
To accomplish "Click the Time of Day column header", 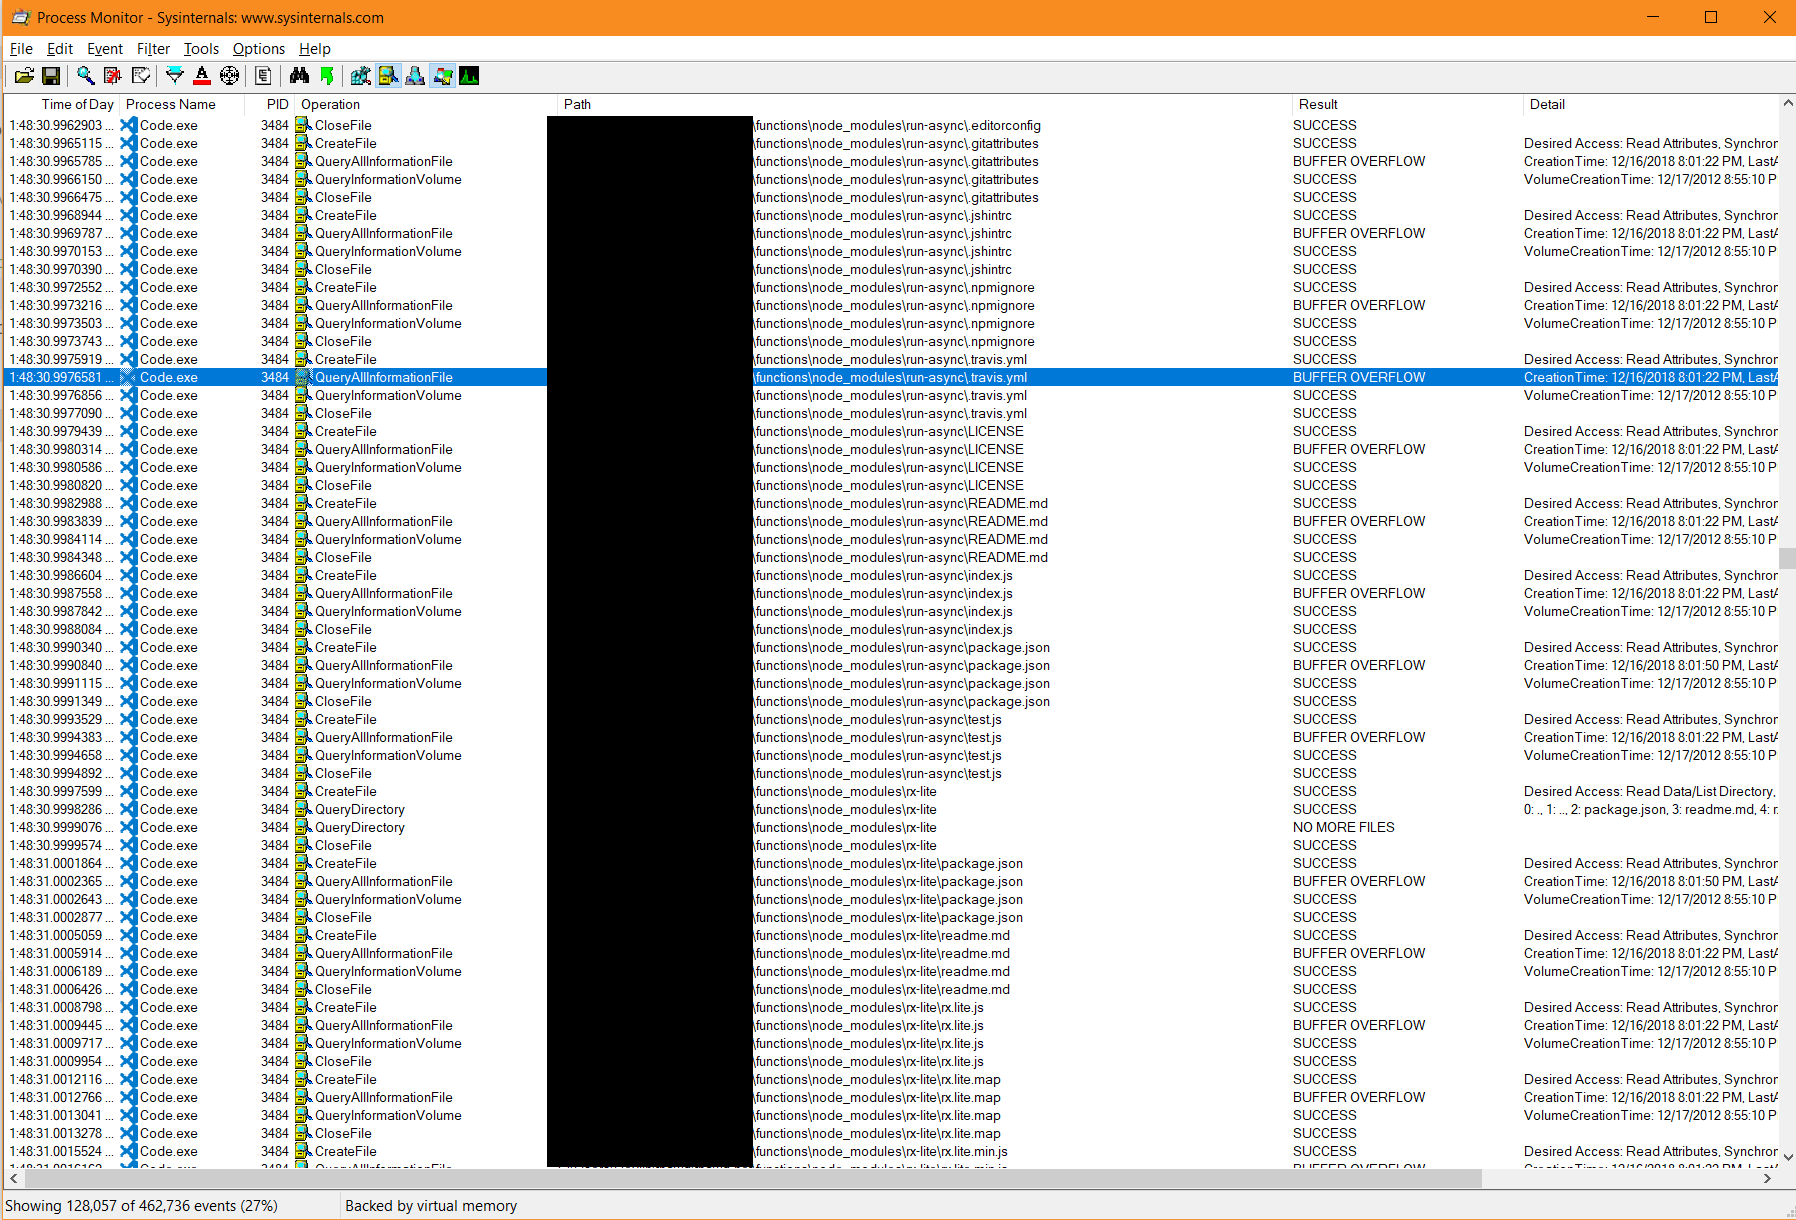I will point(62,104).
